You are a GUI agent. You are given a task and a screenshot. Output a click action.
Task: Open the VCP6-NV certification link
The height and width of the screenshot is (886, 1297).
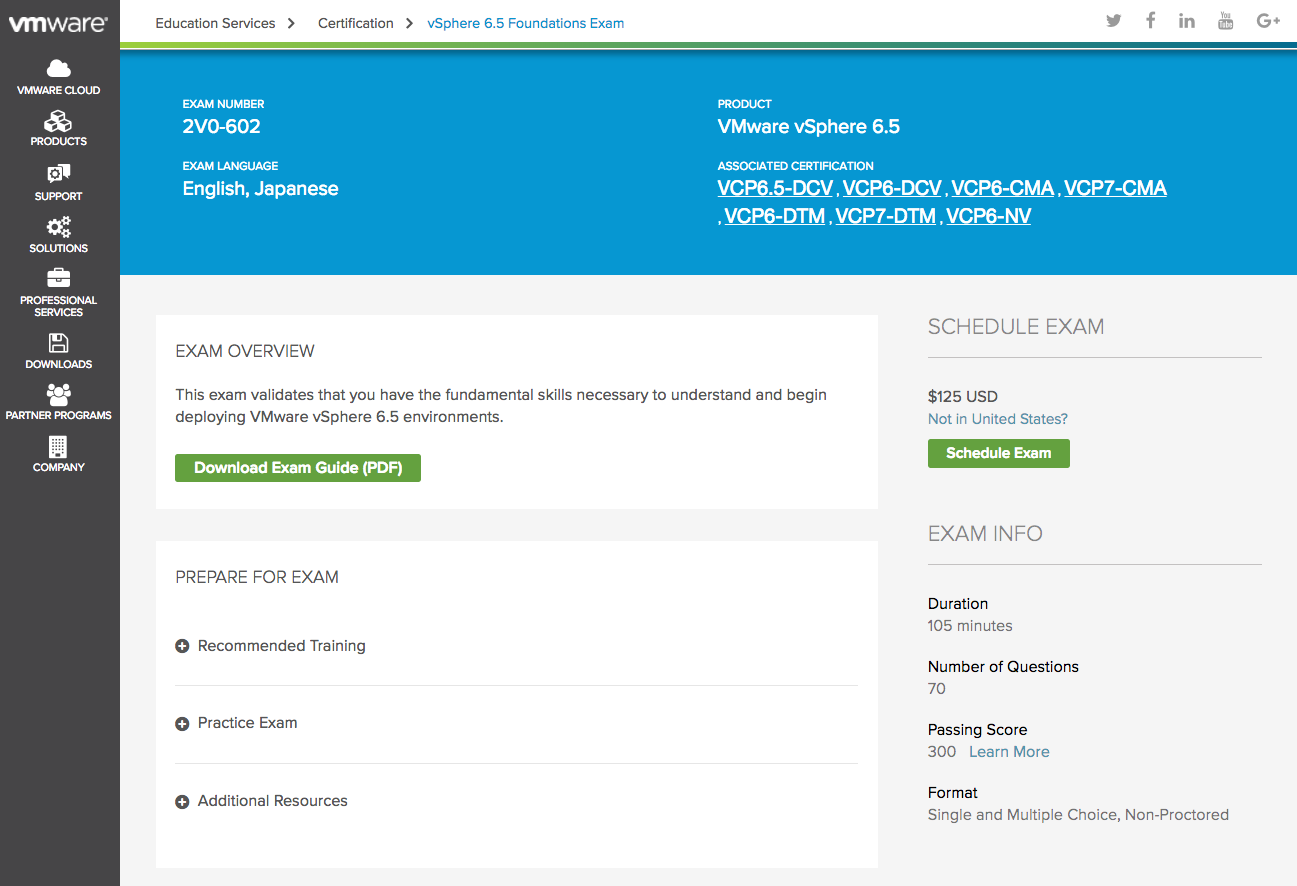(x=988, y=216)
